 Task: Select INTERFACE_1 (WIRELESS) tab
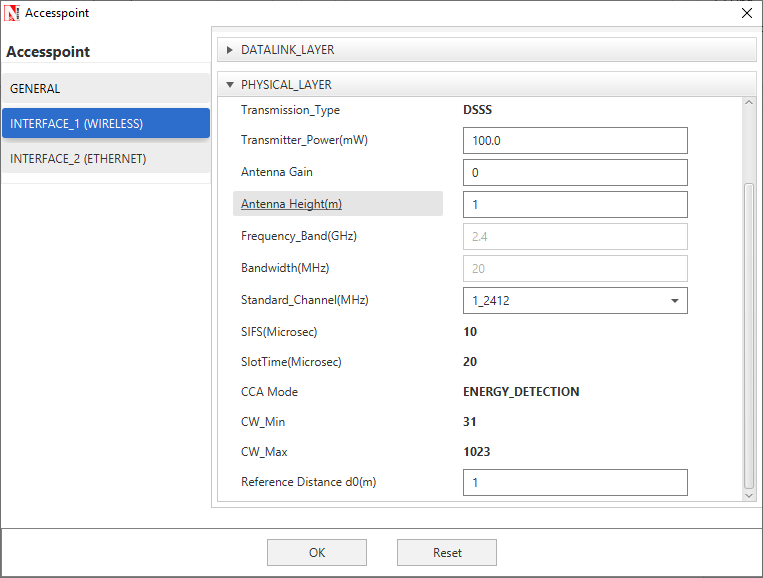pyautogui.click(x=105, y=124)
